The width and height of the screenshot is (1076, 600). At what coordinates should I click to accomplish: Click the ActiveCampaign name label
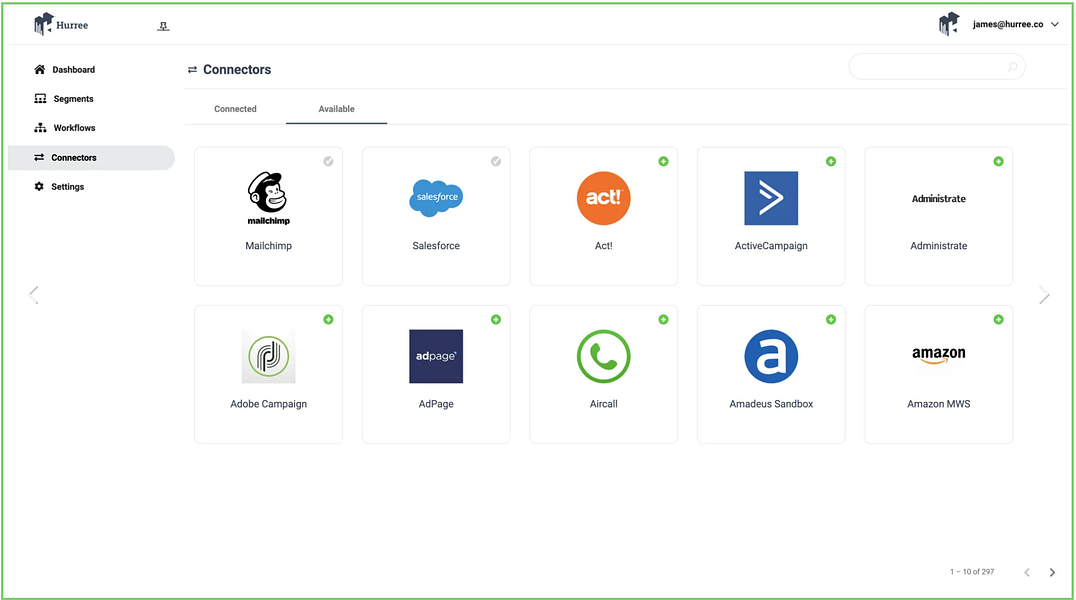pyautogui.click(x=771, y=246)
